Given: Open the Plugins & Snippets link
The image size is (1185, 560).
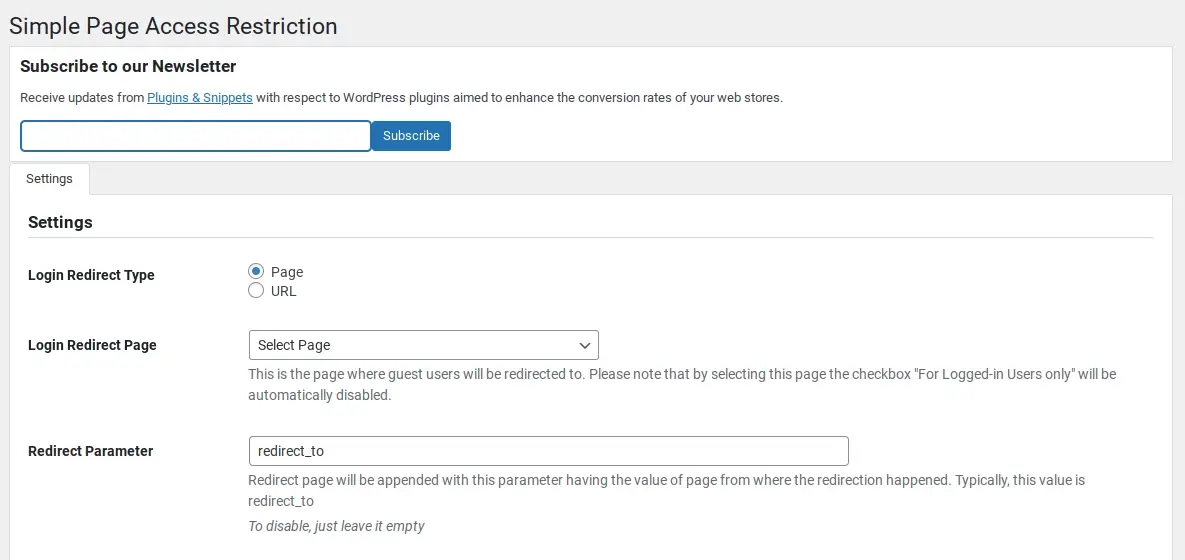Looking at the screenshot, I should (x=200, y=98).
